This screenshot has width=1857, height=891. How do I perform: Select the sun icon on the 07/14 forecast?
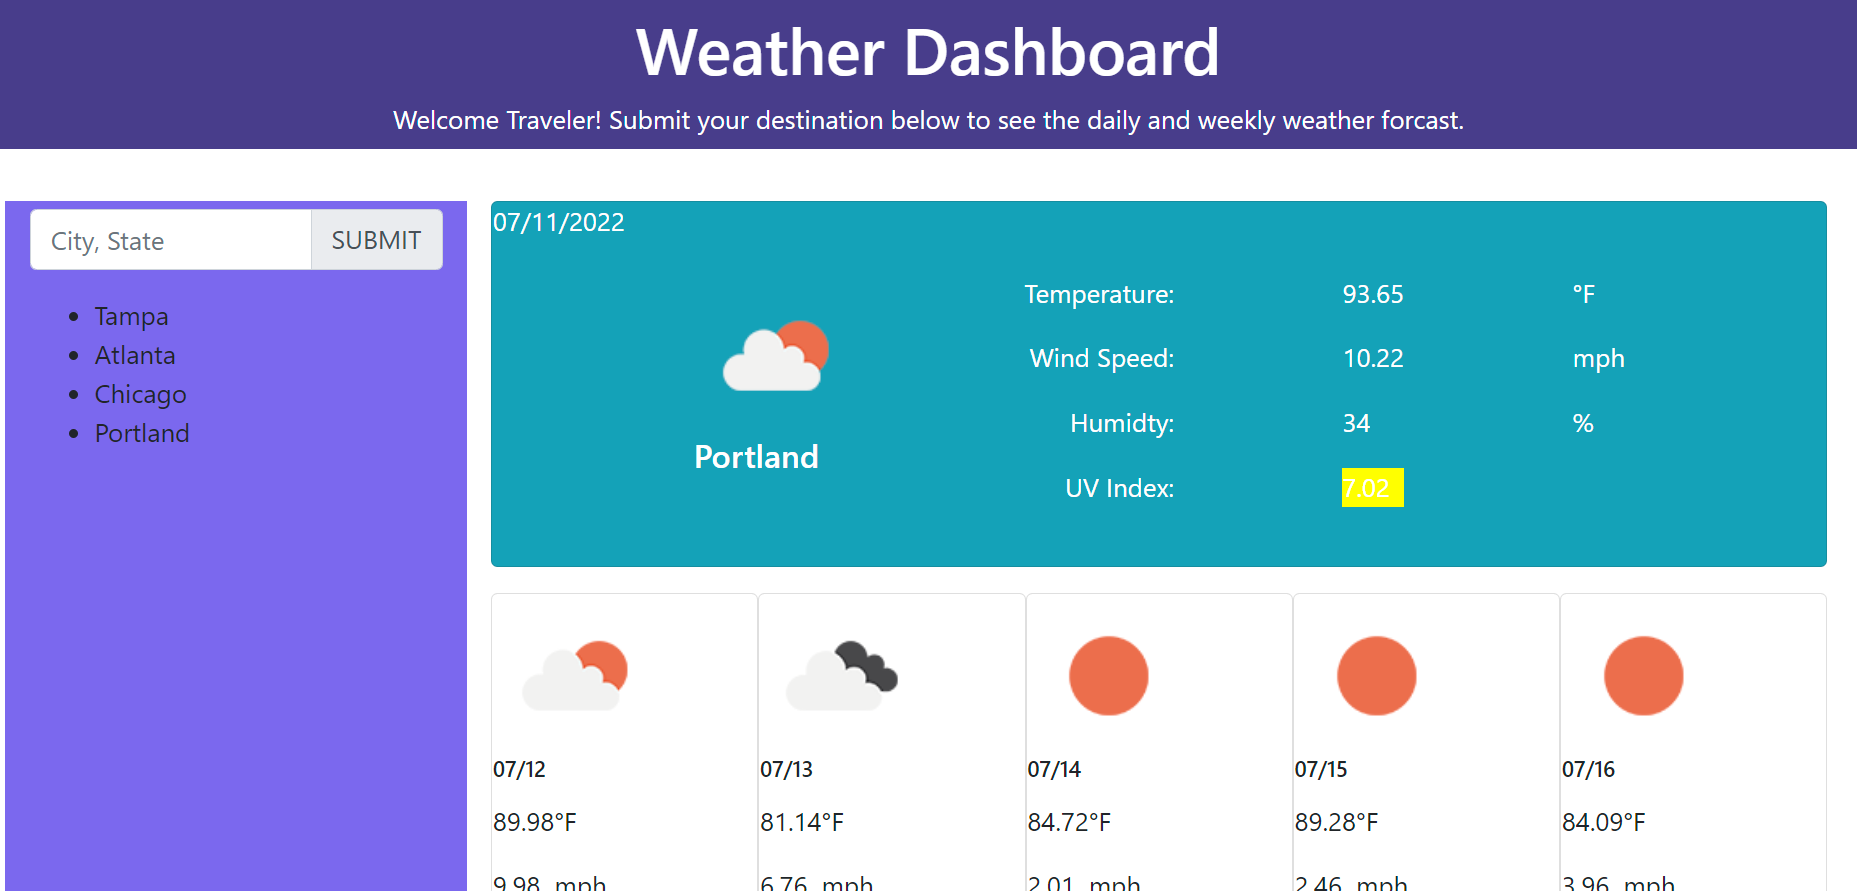click(x=1108, y=675)
